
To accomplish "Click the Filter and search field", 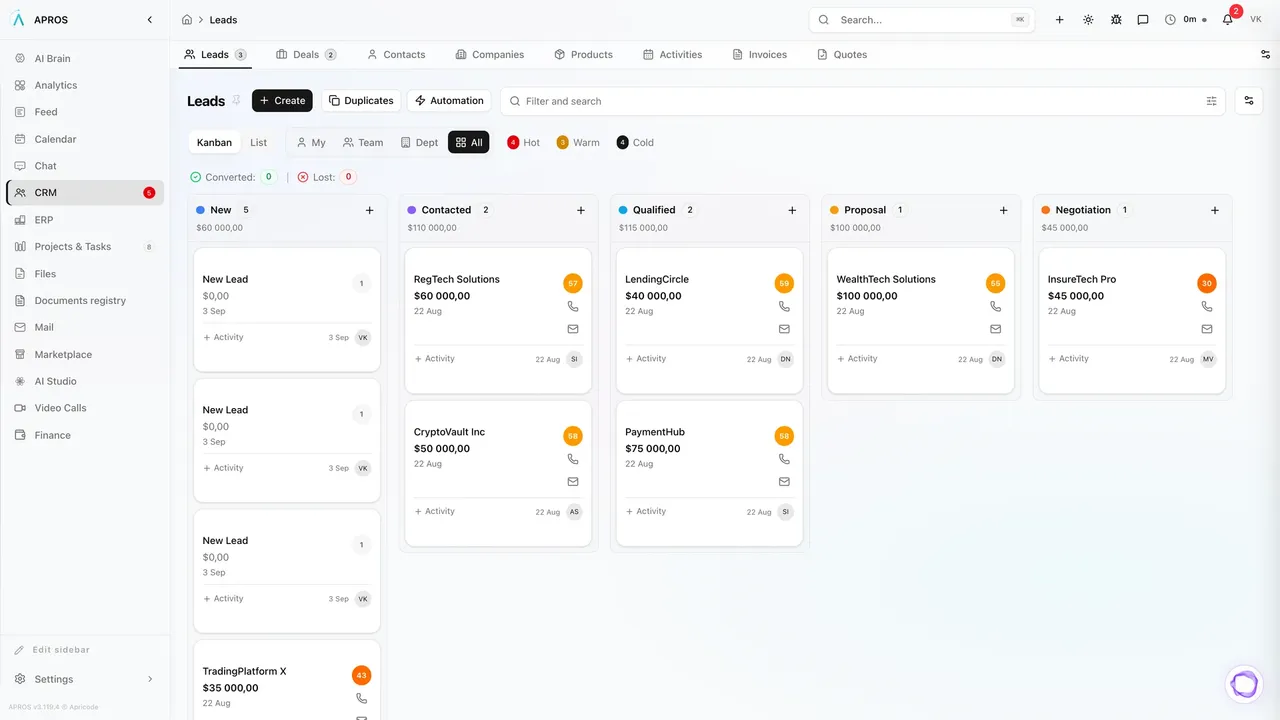I will (x=862, y=101).
